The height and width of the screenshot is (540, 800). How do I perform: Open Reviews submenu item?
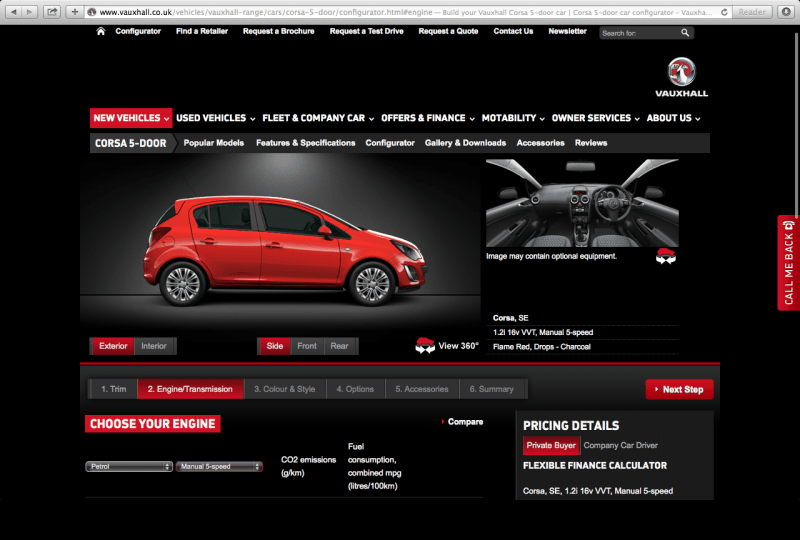click(591, 143)
